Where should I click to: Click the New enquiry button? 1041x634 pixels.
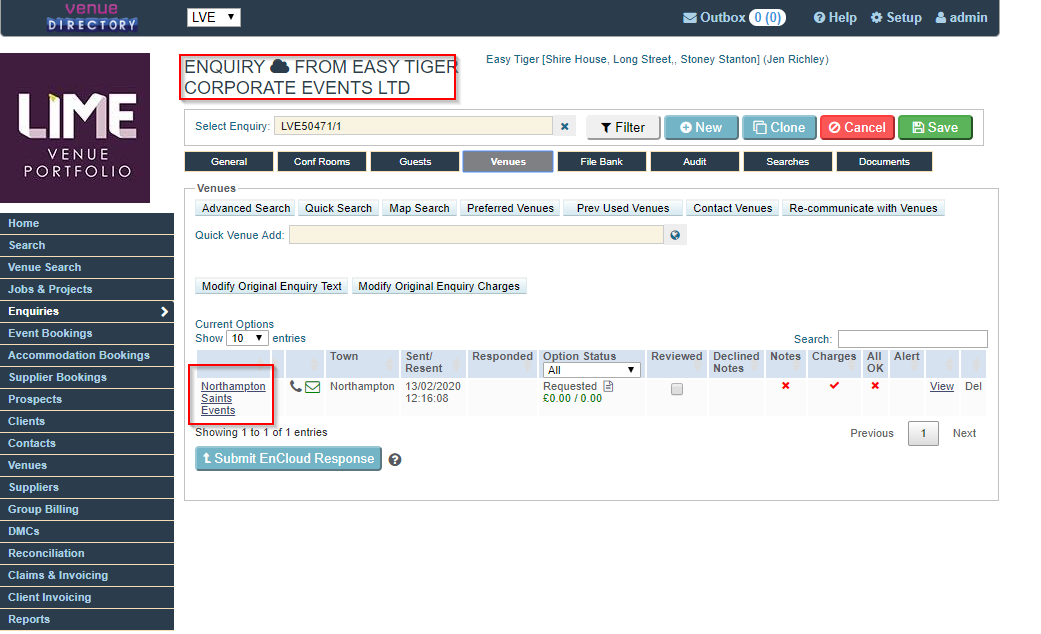[x=701, y=127]
